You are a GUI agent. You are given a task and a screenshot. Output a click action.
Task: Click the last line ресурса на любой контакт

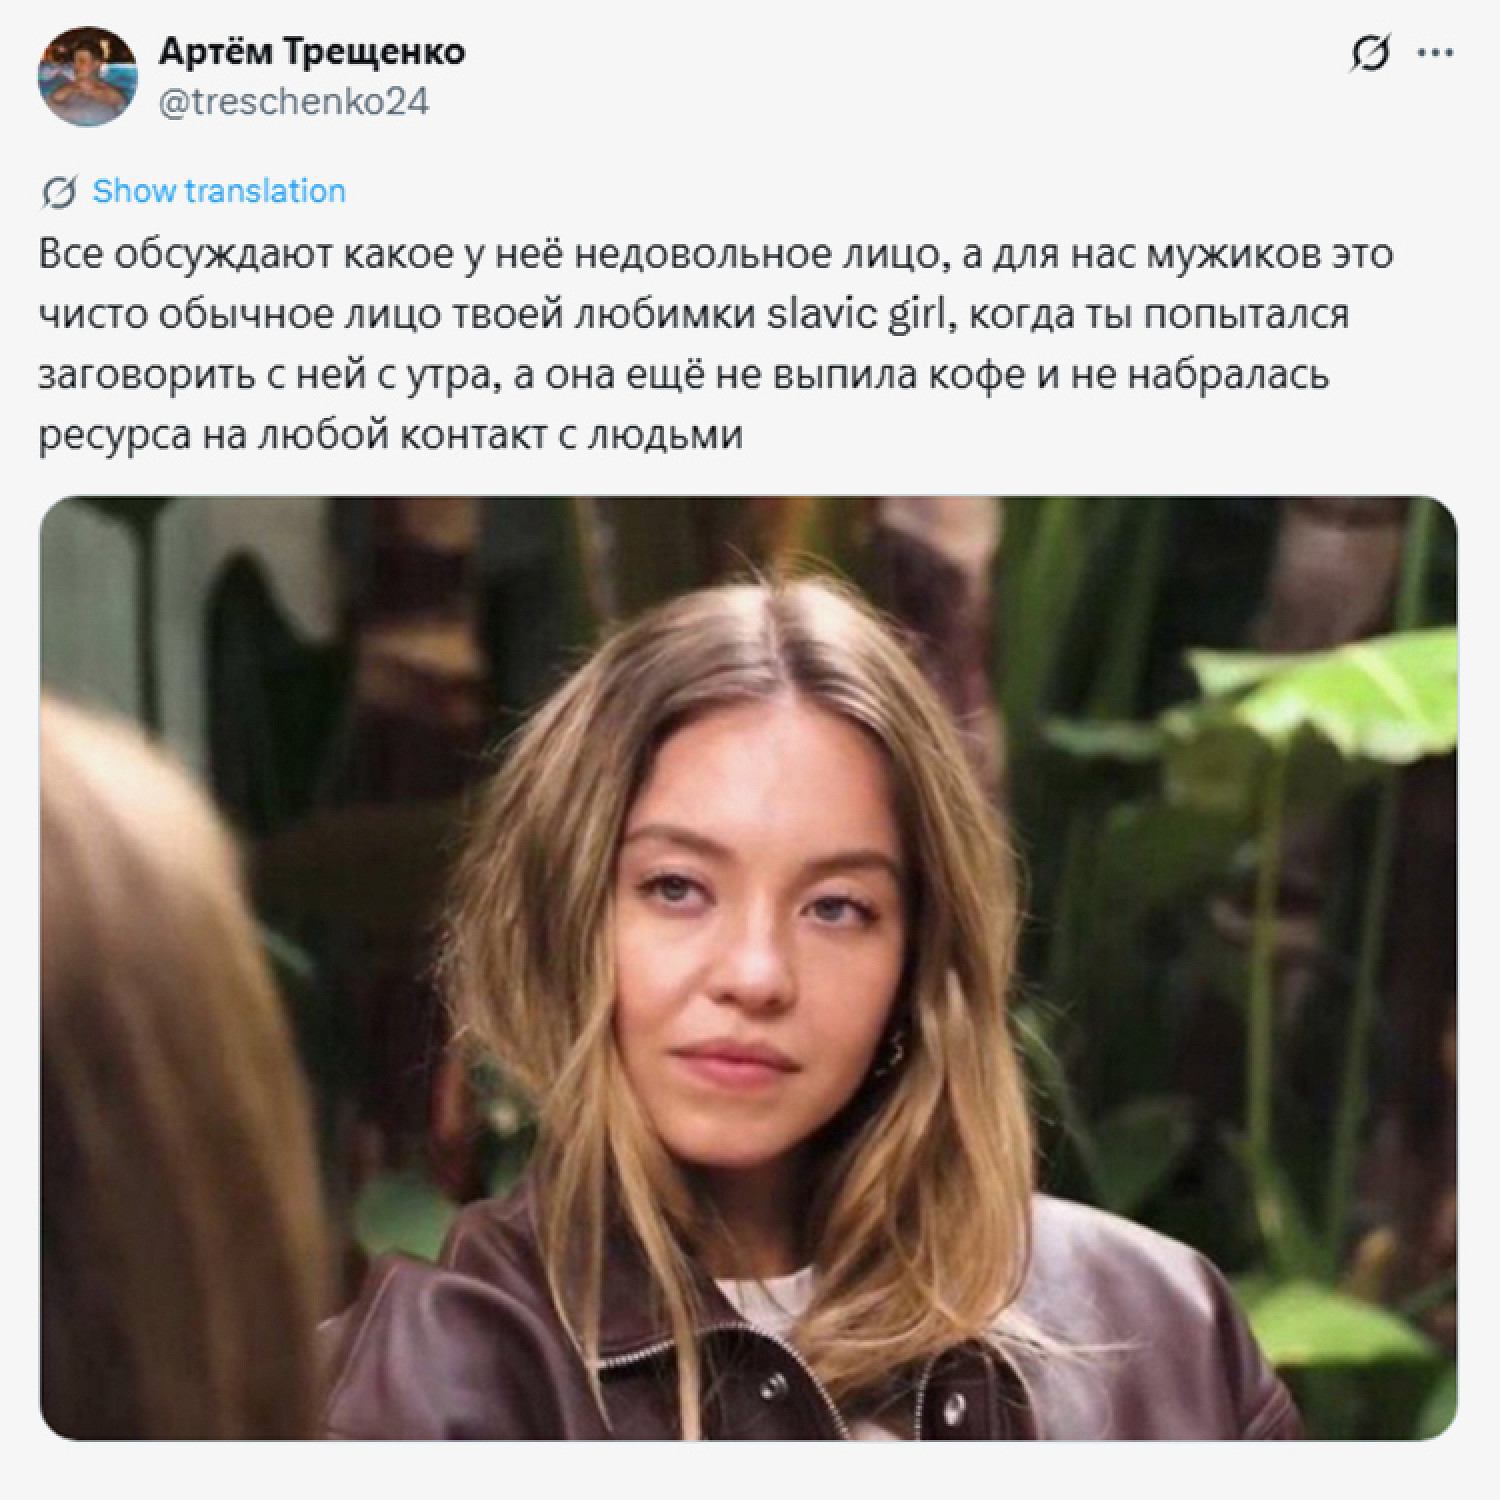(x=390, y=436)
